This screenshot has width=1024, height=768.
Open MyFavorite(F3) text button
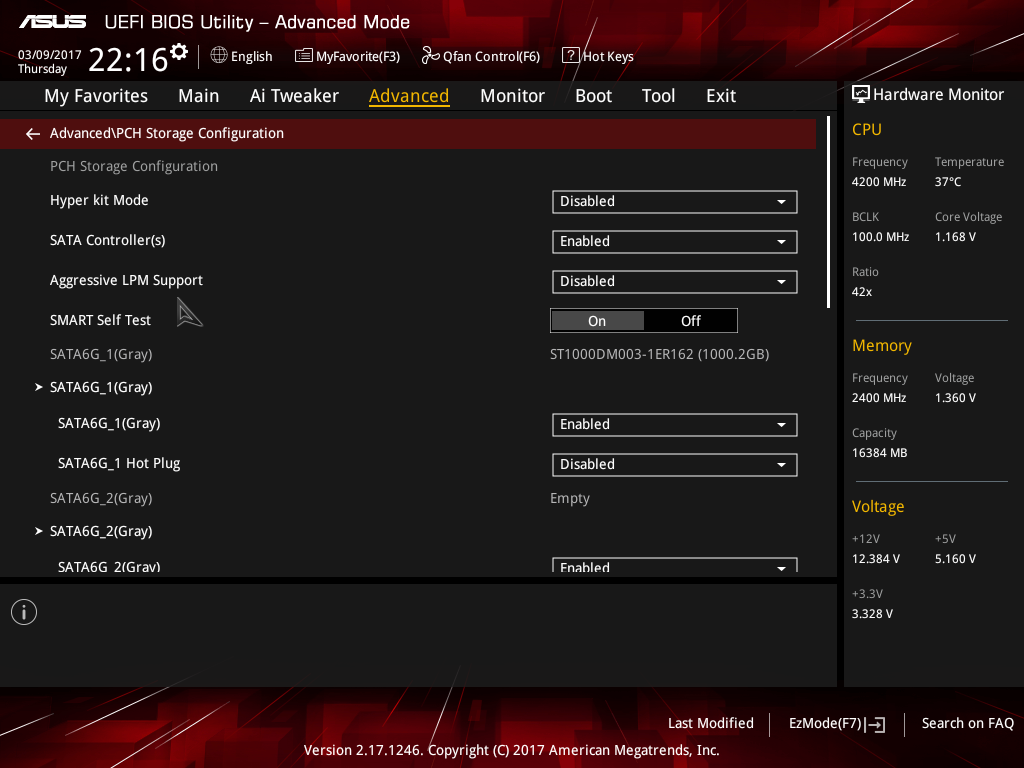coord(358,57)
